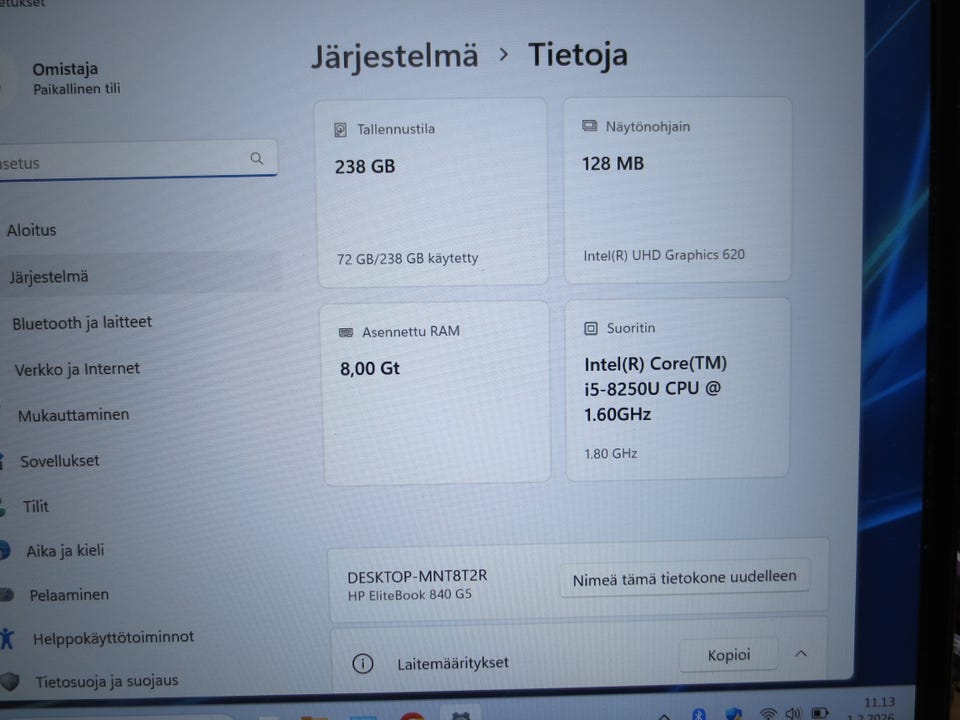
Task: Click Nimeä tämä tietokone uudelleen button
Action: point(684,578)
